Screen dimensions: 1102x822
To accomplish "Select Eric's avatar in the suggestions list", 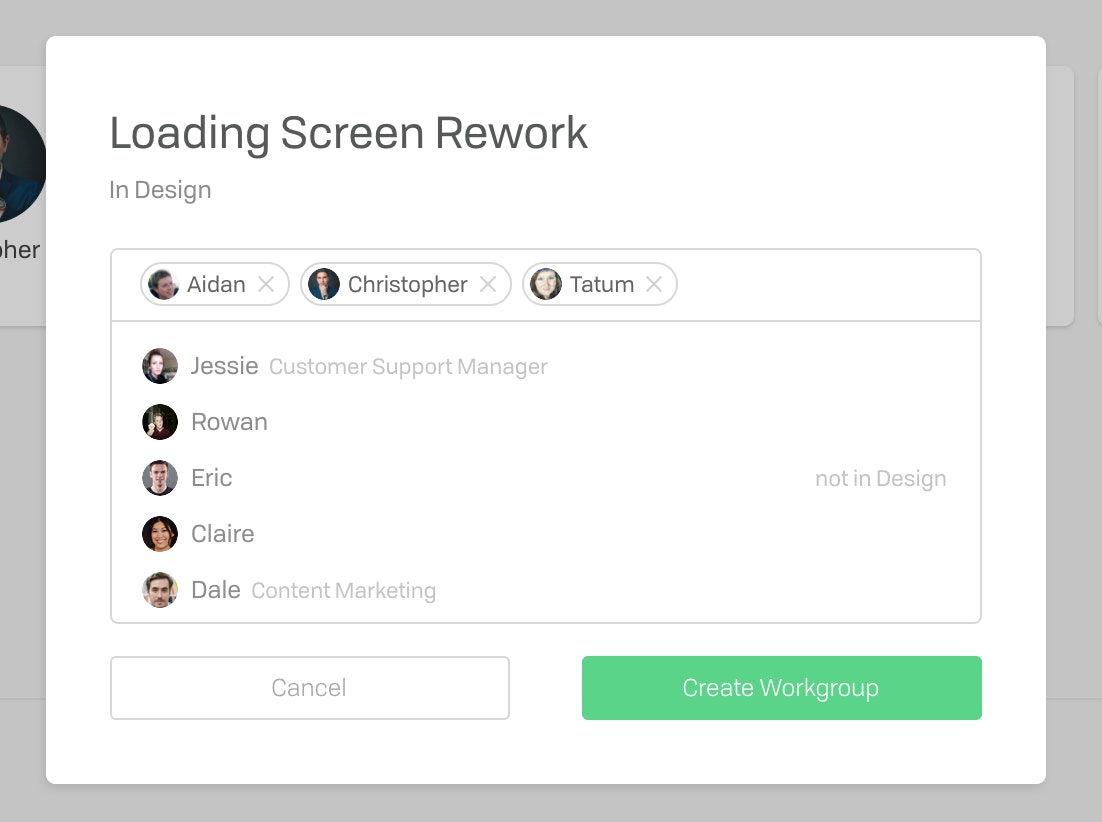I will (160, 478).
